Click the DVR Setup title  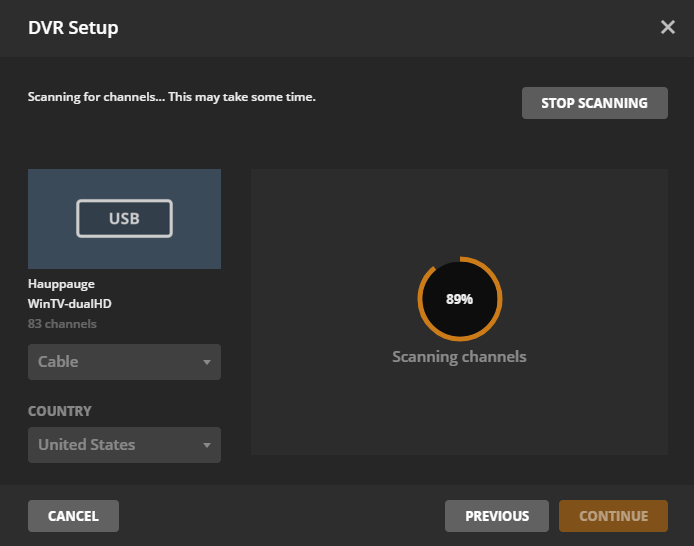pyautogui.click(x=73, y=27)
